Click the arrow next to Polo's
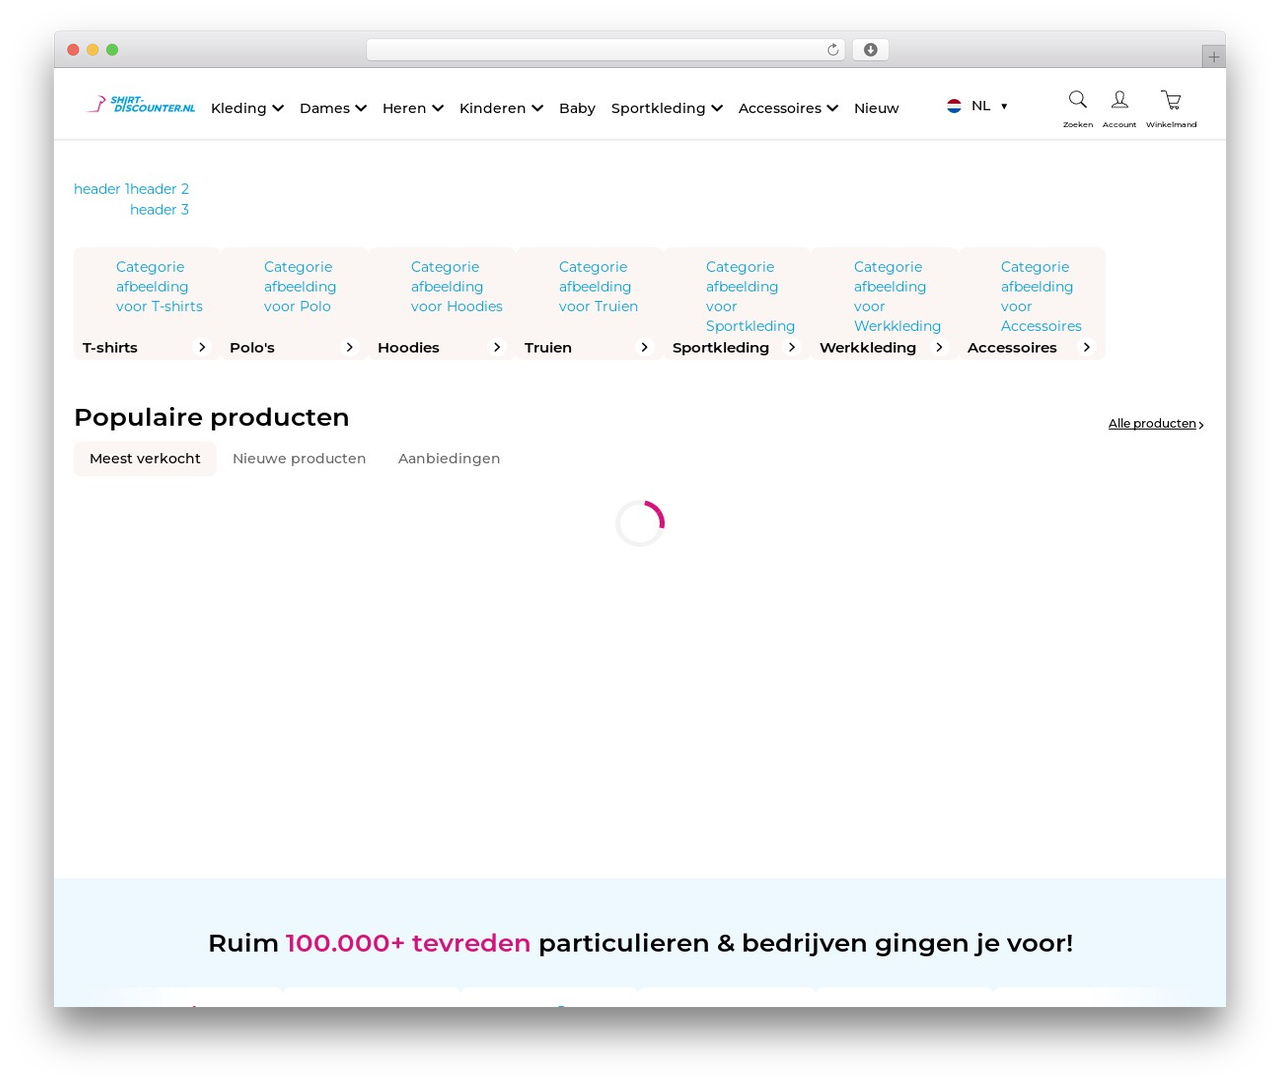The width and height of the screenshot is (1280, 1084). (x=349, y=347)
